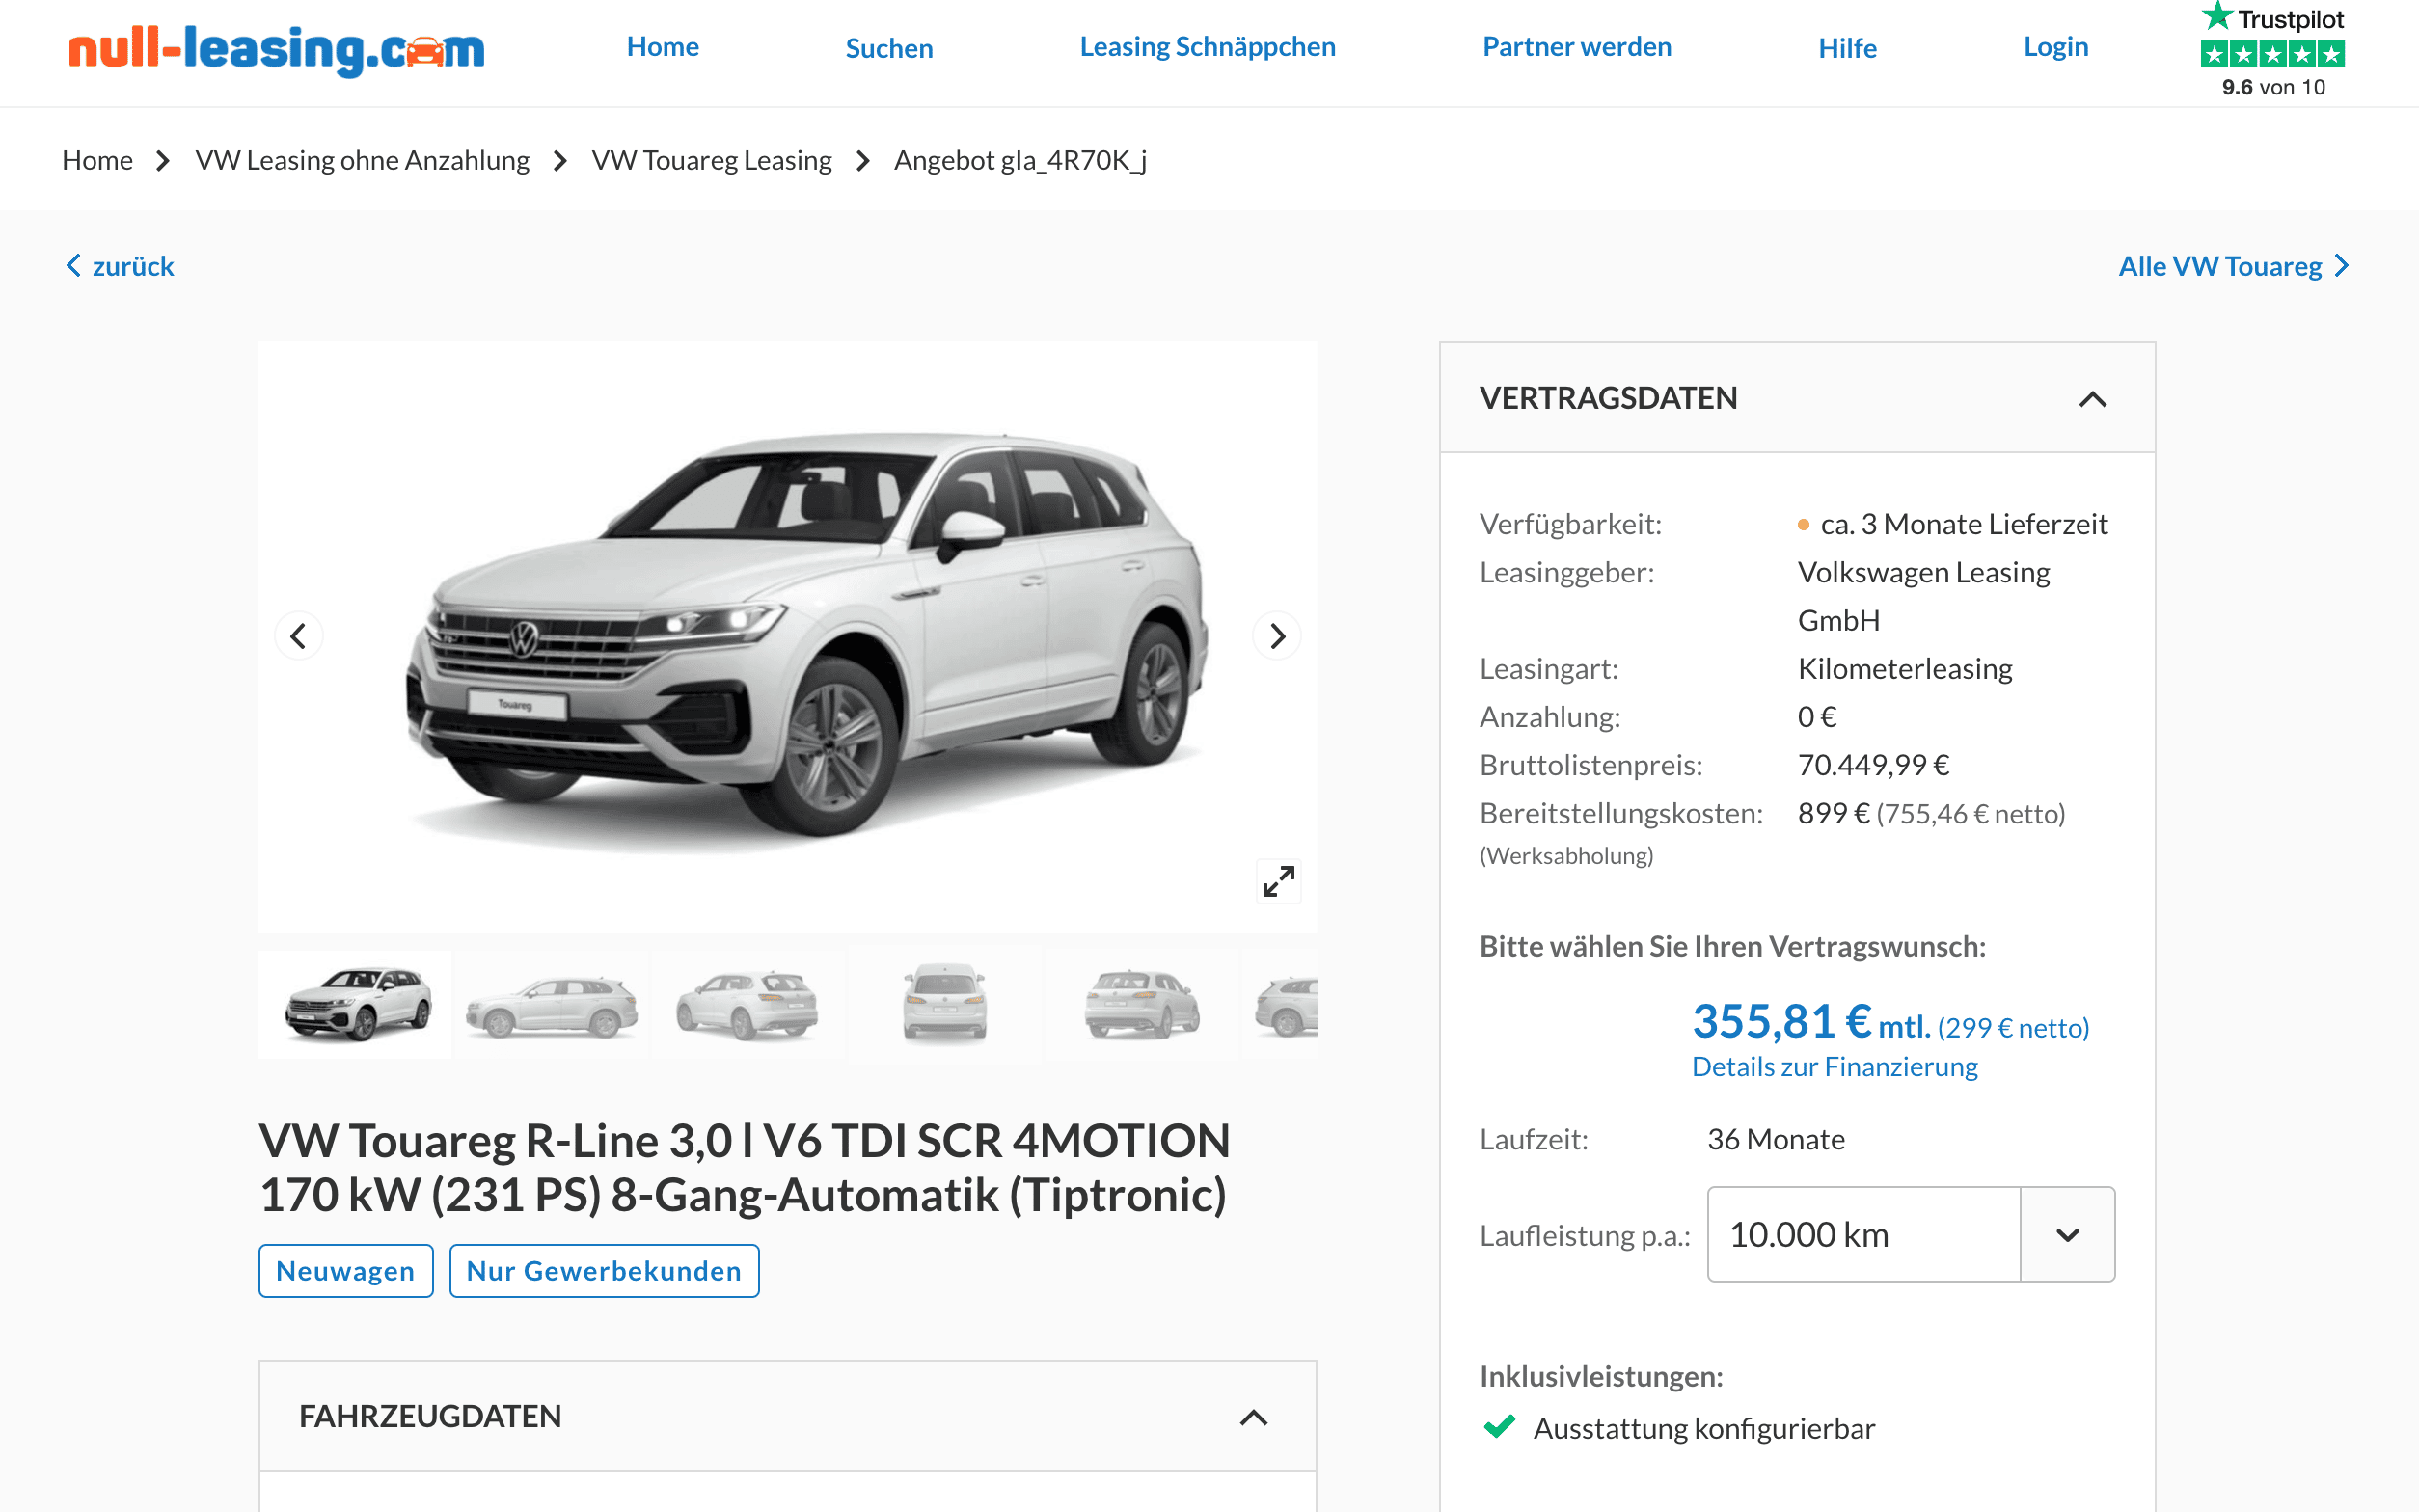Collapse the Fahrzeugdaten section
Screen dimensions: 2419x1512
click(1253, 1417)
